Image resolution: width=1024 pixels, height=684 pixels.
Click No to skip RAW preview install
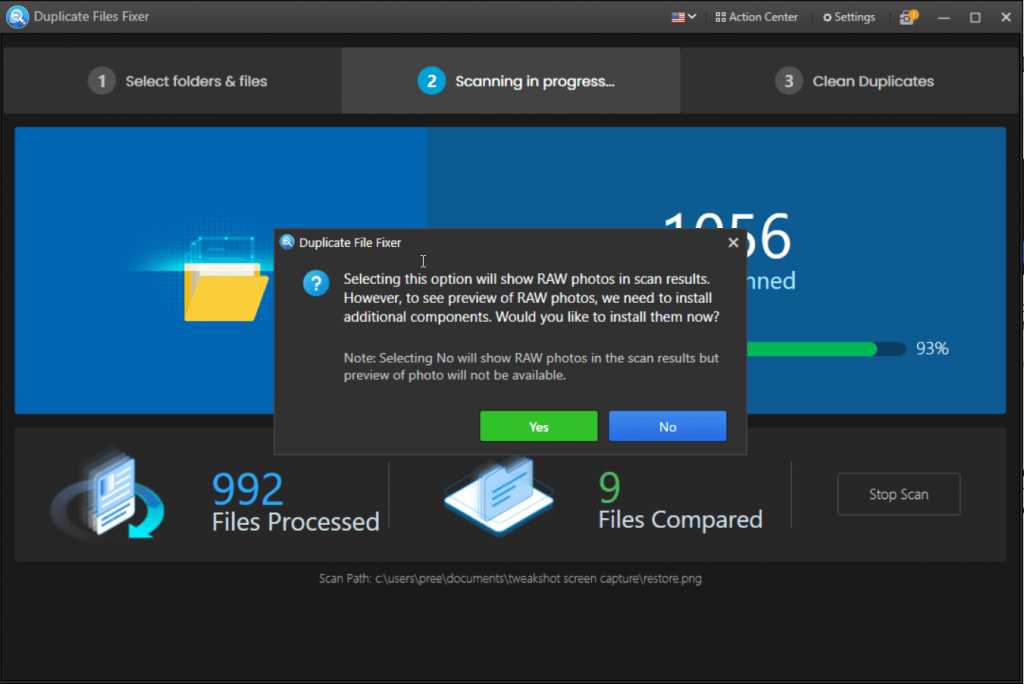(x=667, y=425)
